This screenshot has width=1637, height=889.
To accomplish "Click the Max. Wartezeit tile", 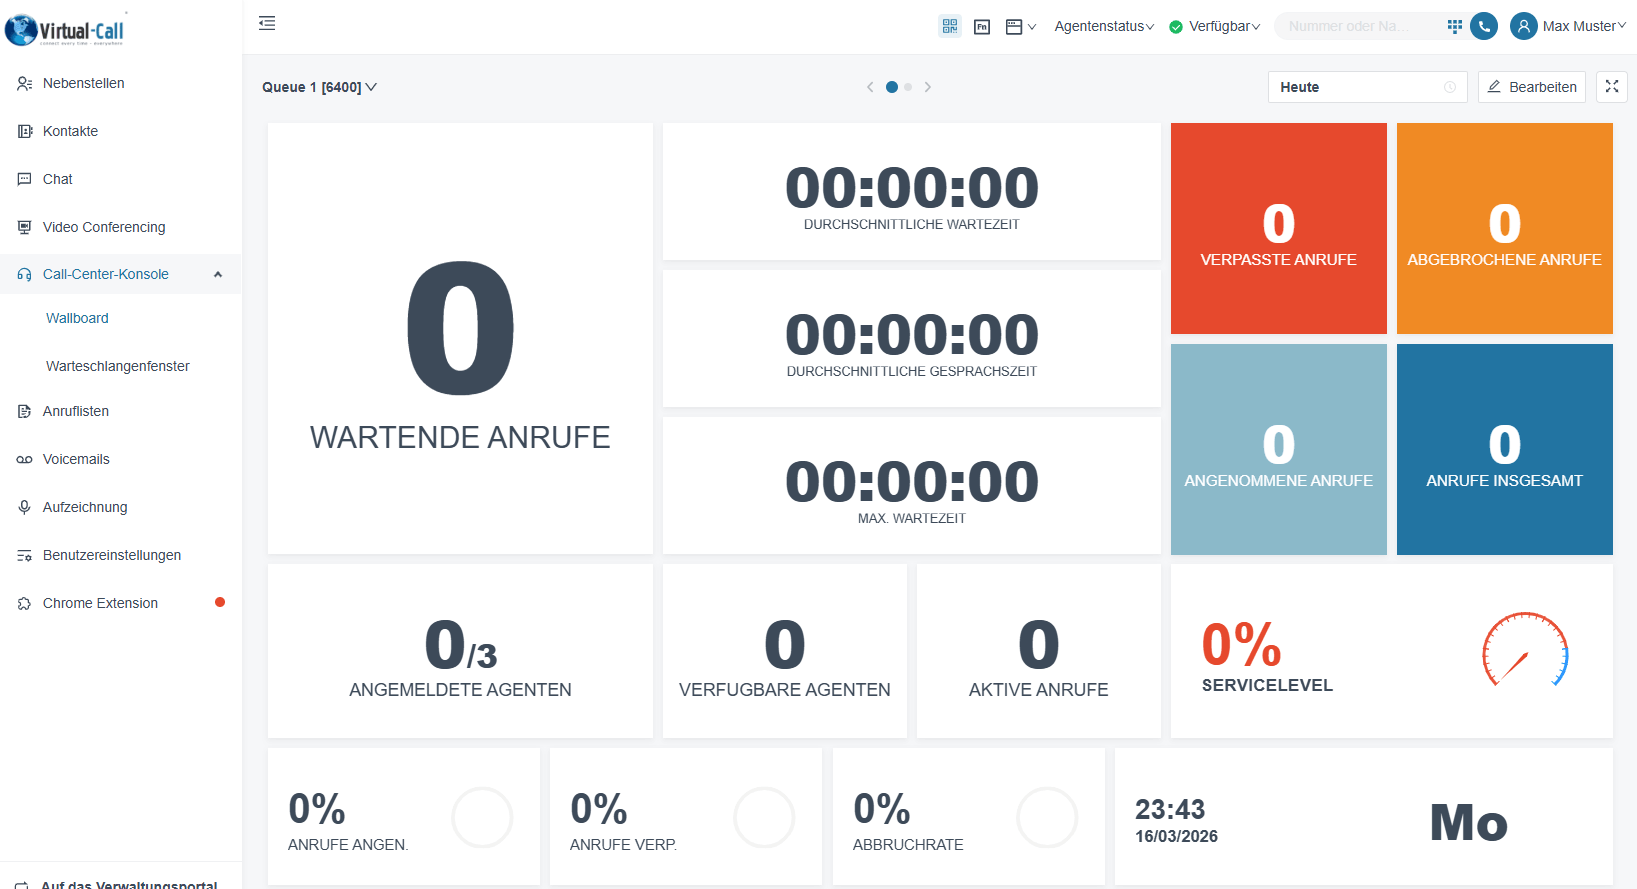I will click(x=911, y=485).
